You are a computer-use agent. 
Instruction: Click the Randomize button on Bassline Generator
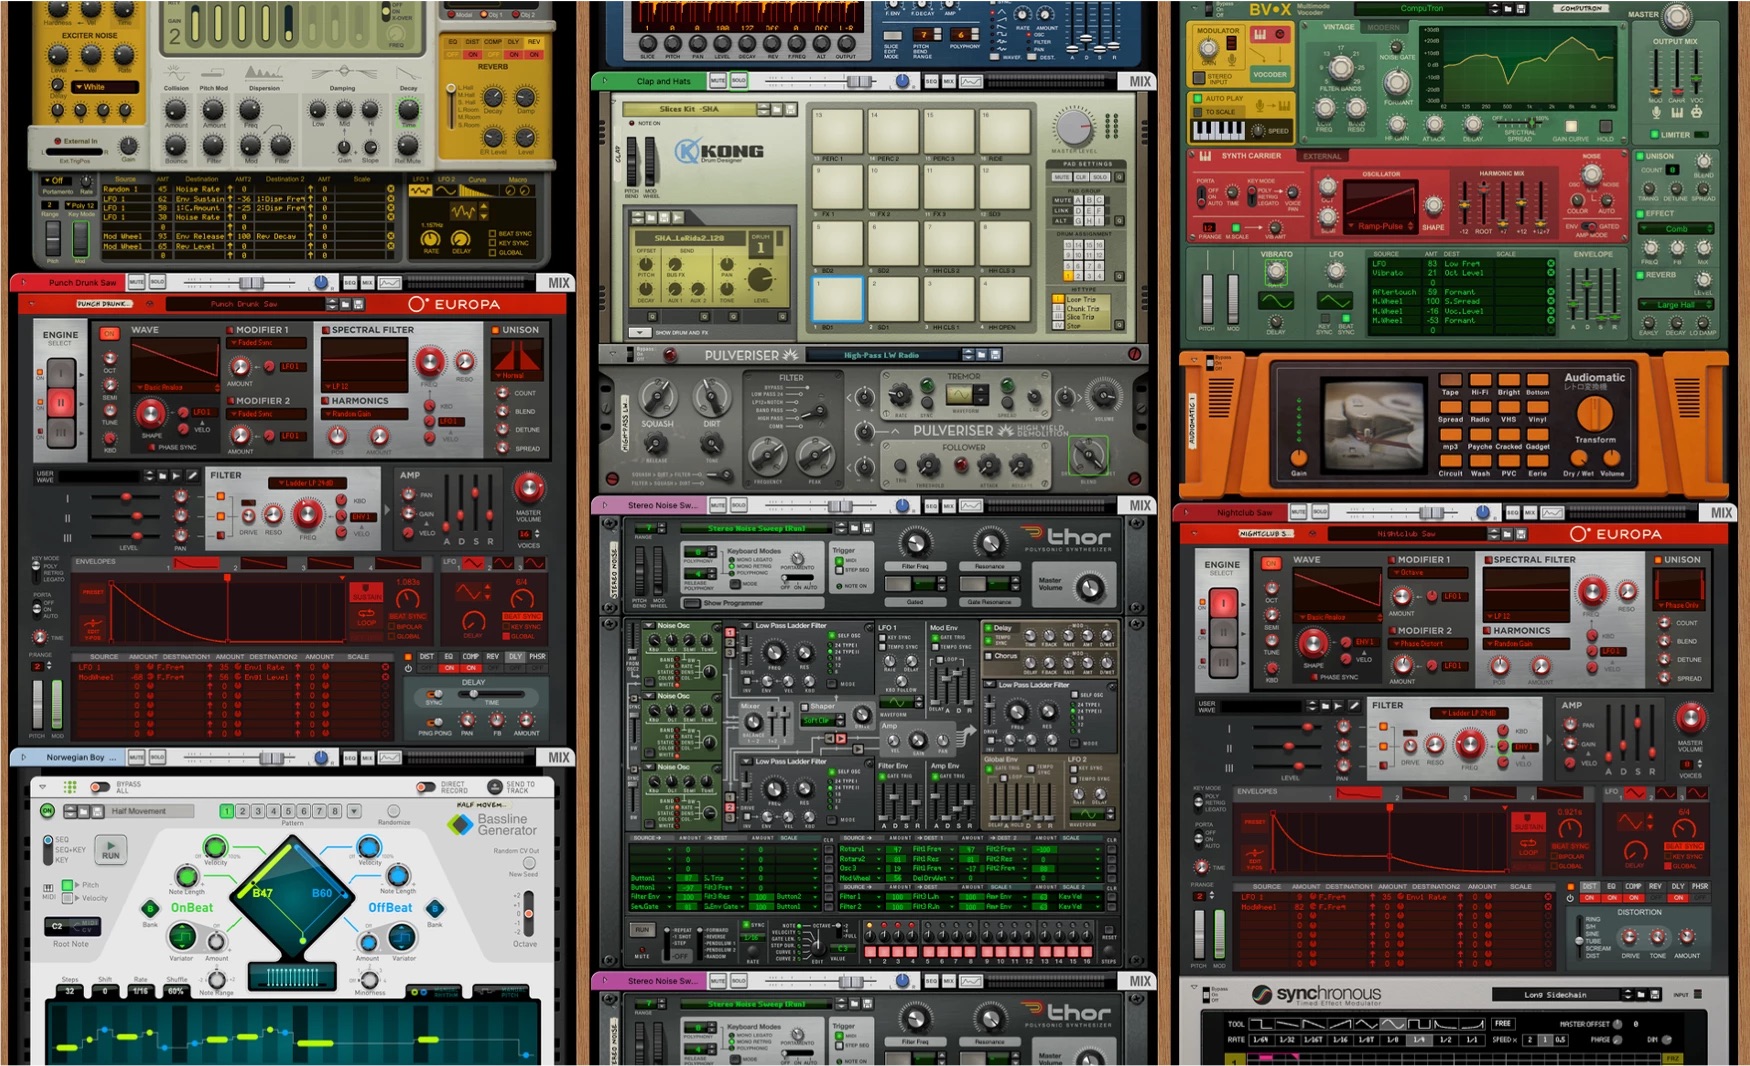coord(393,811)
